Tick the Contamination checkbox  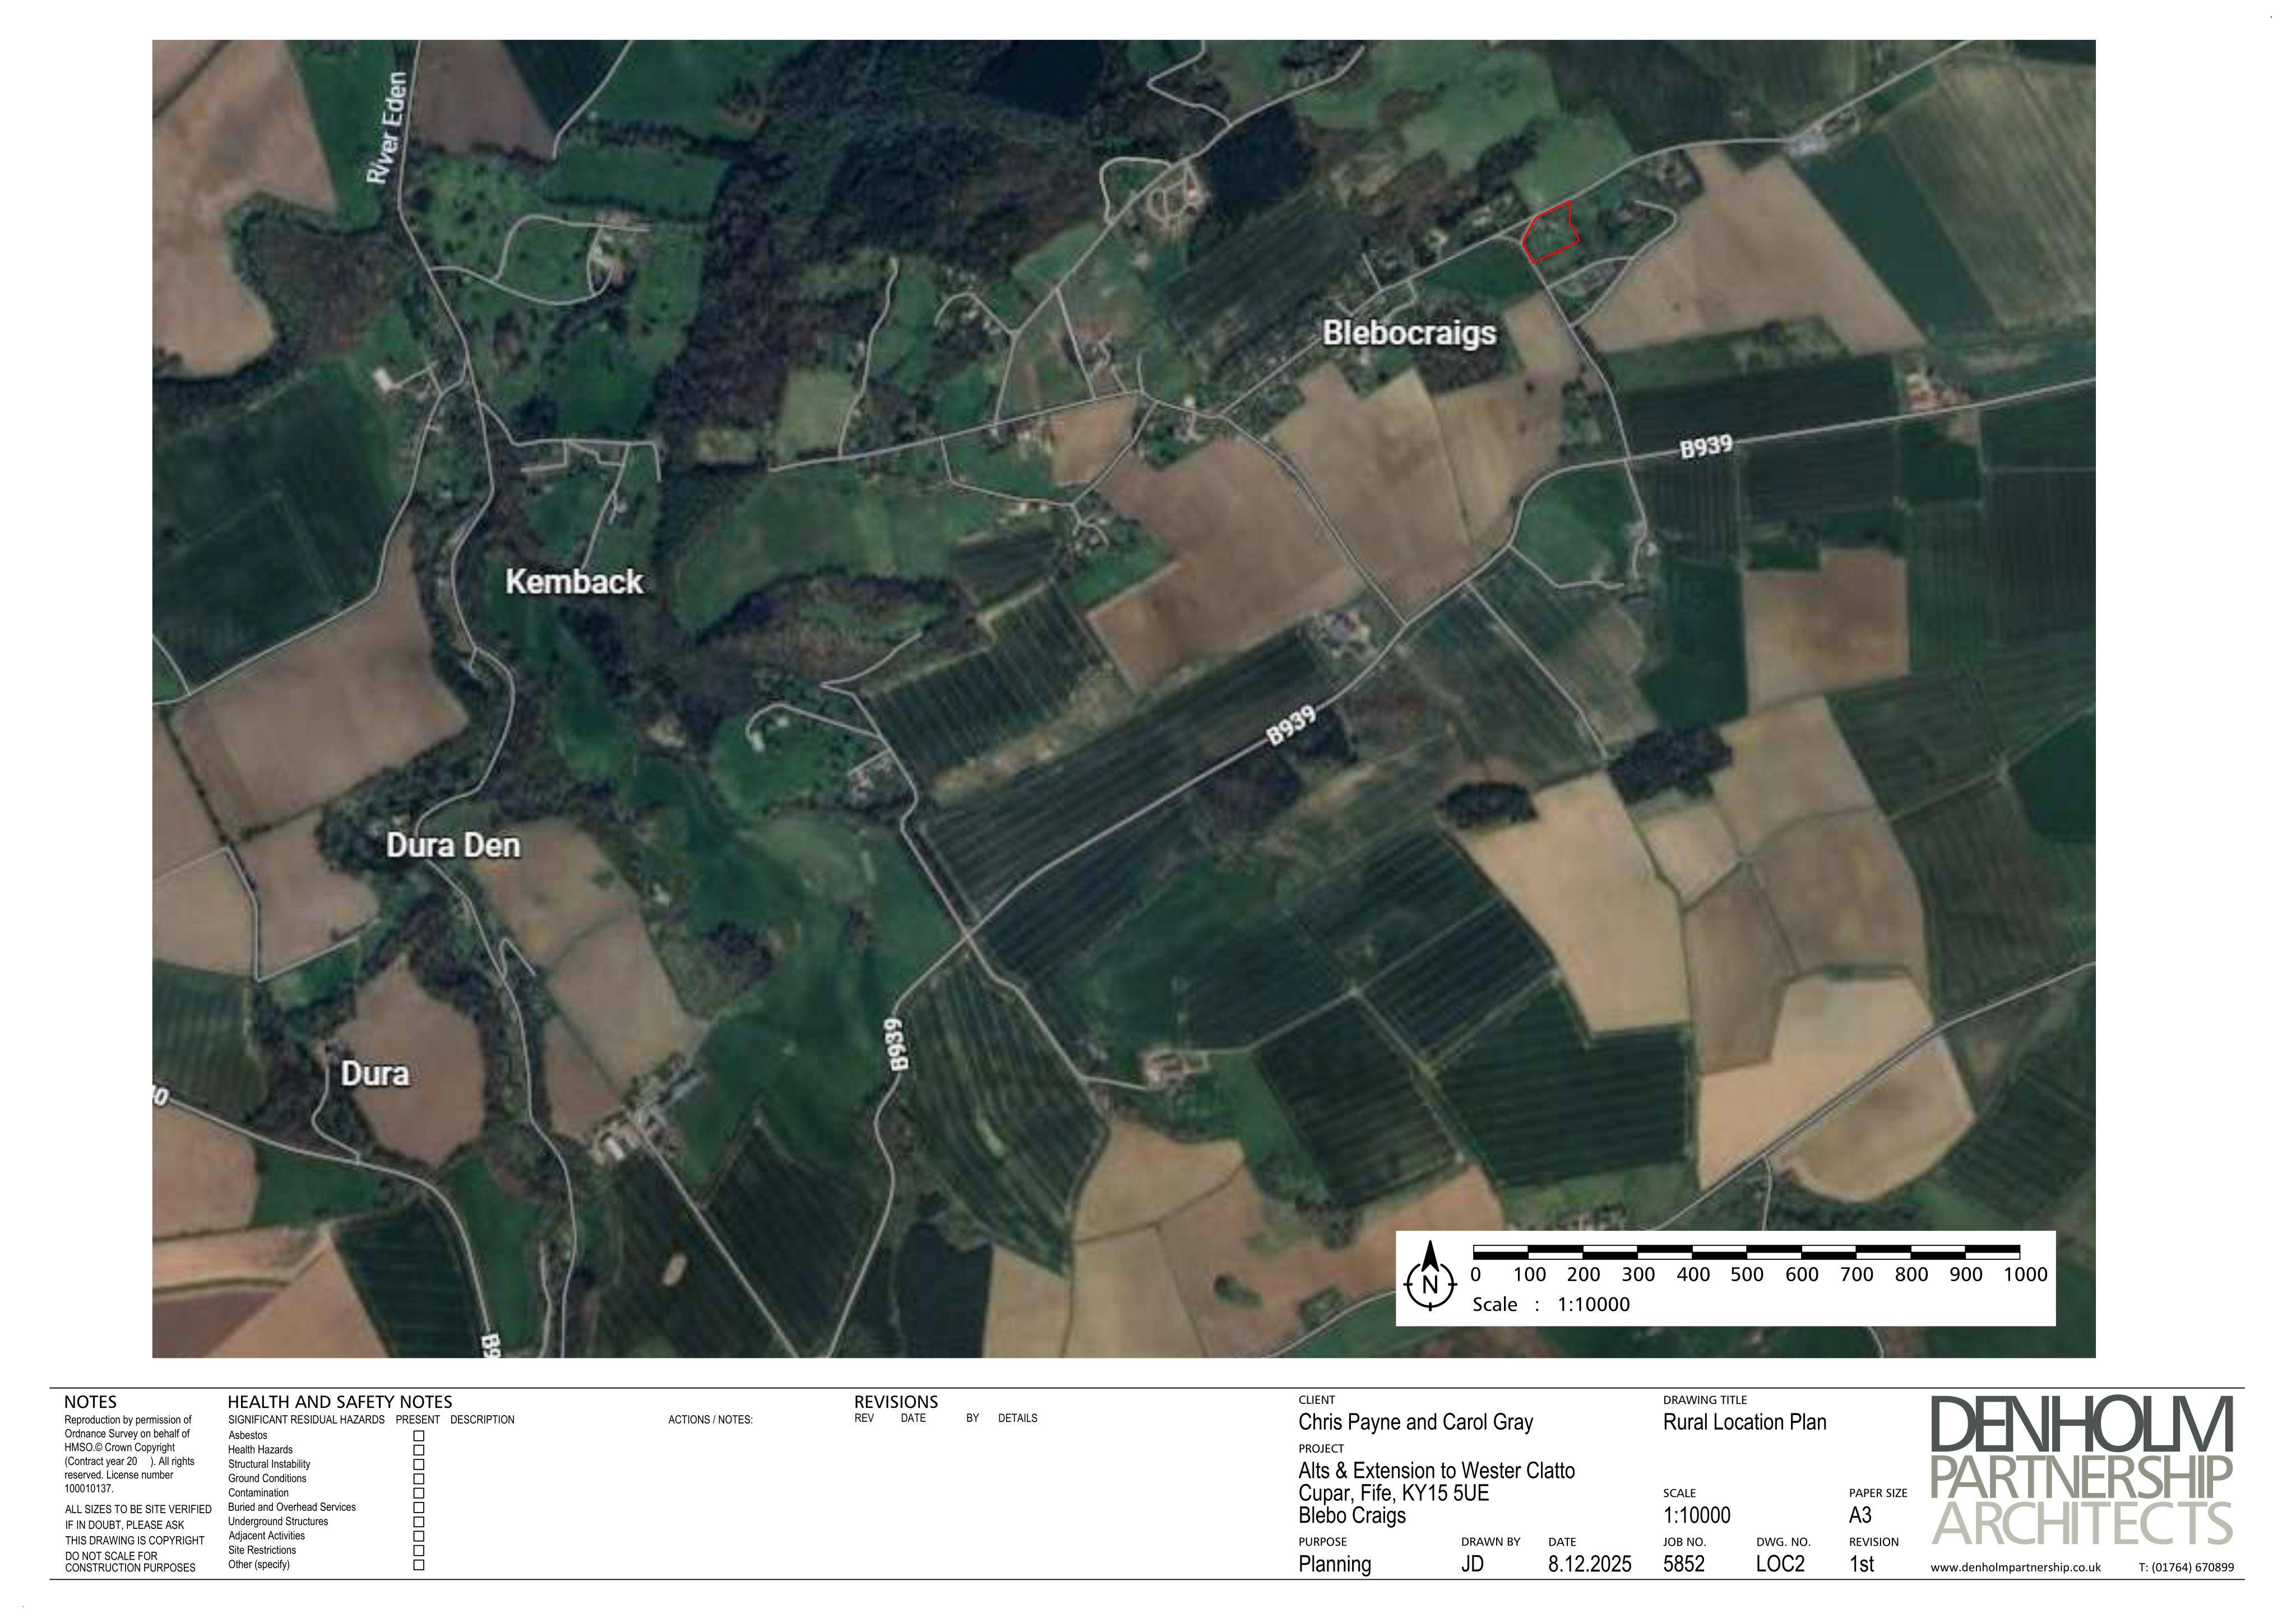click(418, 1493)
